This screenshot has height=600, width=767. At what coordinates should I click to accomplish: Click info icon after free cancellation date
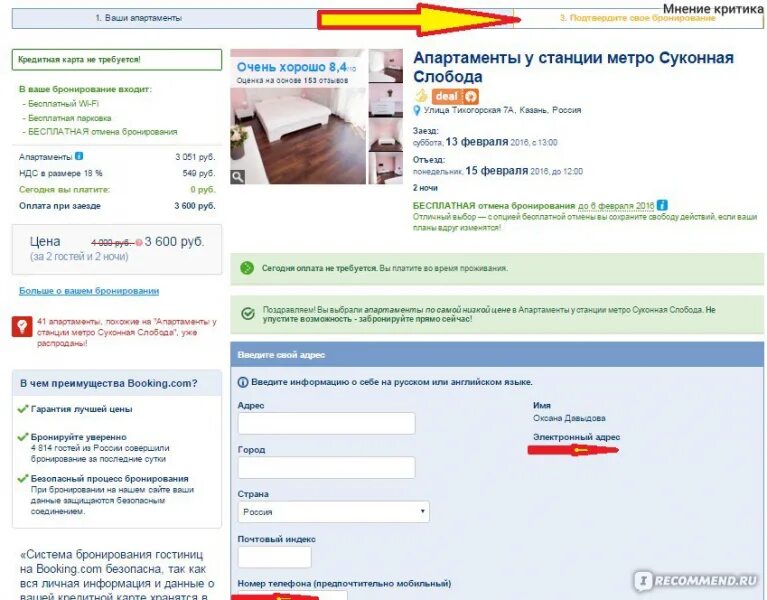662,205
